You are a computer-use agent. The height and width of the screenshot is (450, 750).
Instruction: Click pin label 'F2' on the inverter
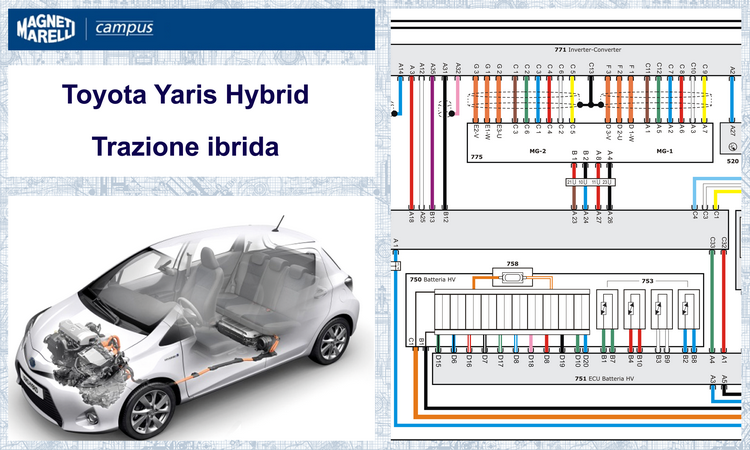pos(620,69)
